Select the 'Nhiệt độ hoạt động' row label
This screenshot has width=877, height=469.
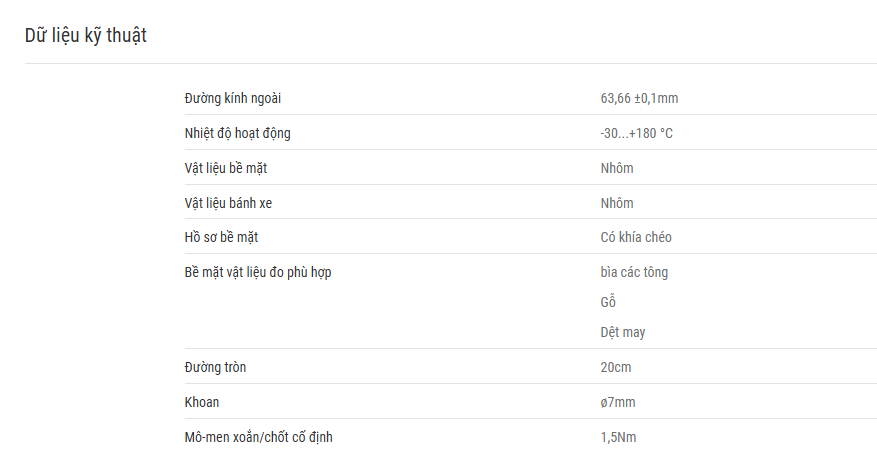coord(238,134)
